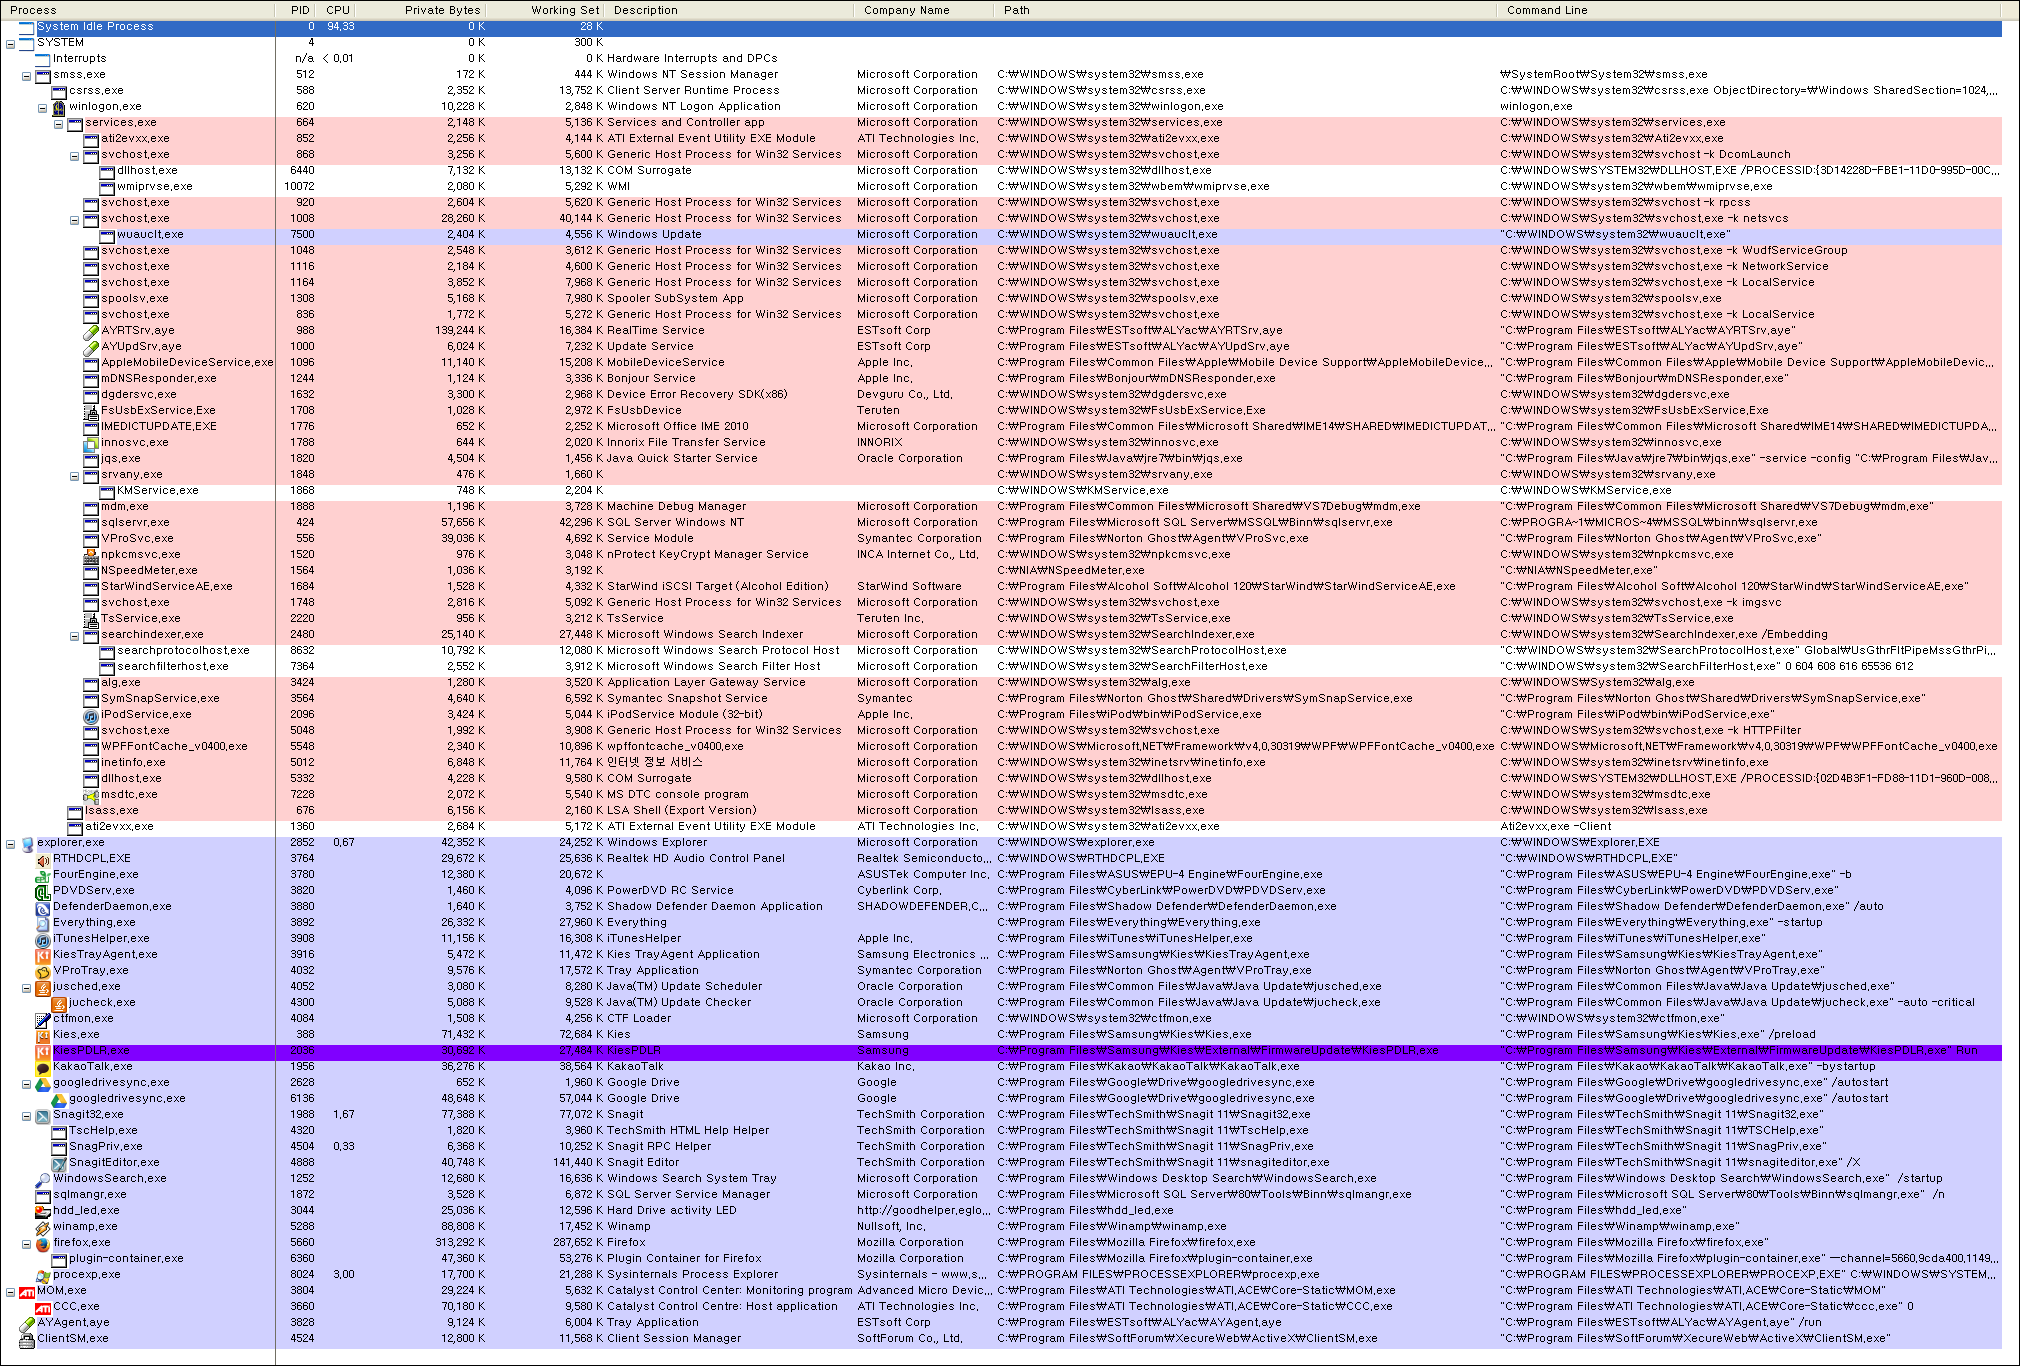The image size is (2020, 1366).
Task: Click the AYAgent.aye icon
Action: pyautogui.click(x=27, y=1323)
